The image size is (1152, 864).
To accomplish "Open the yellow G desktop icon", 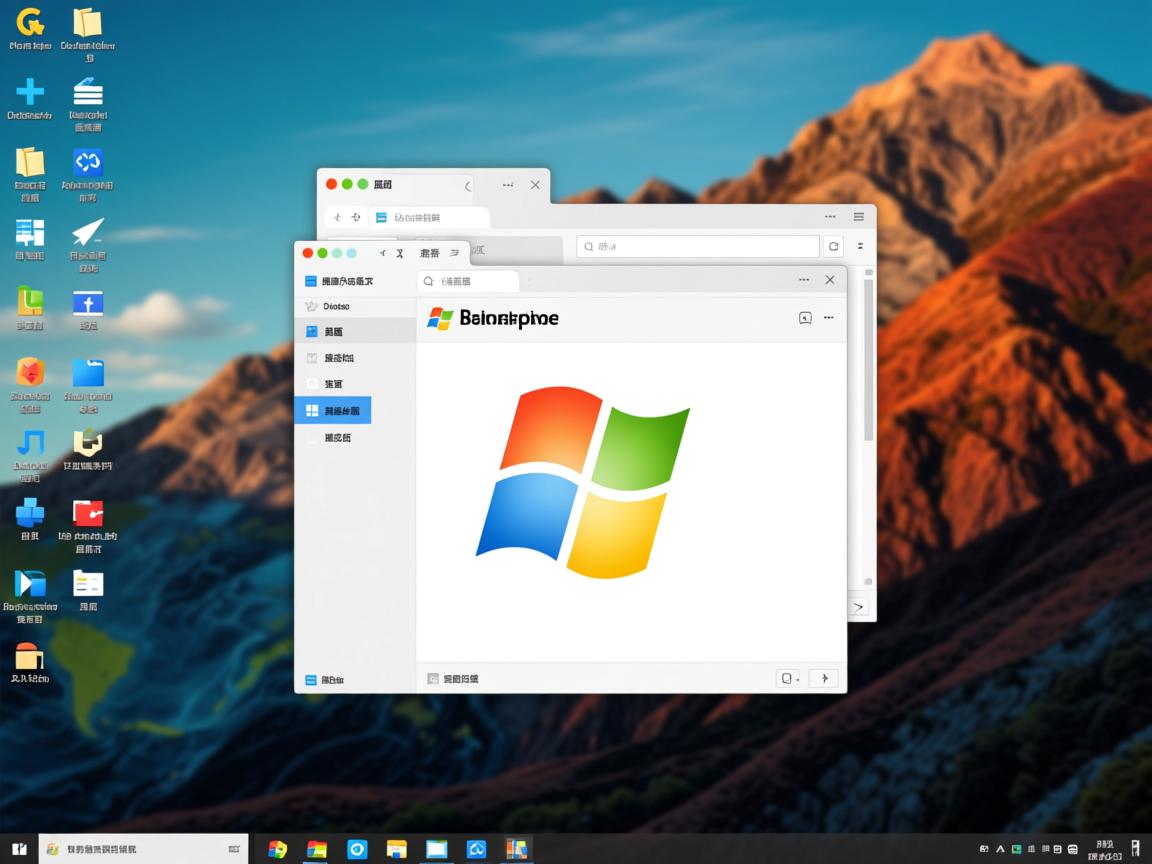I will click(x=30, y=22).
